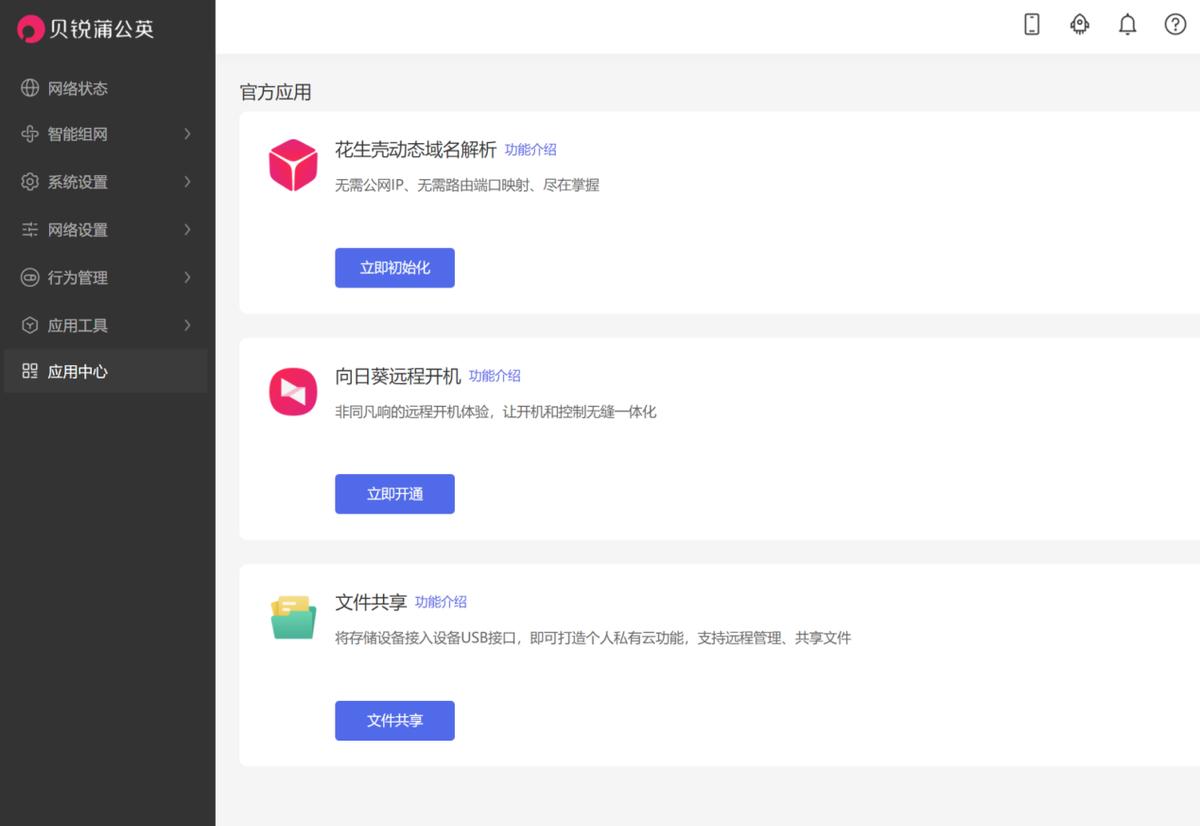This screenshot has width=1200, height=826.
Task: Click the 智能组网 networking icon
Action: (x=27, y=134)
